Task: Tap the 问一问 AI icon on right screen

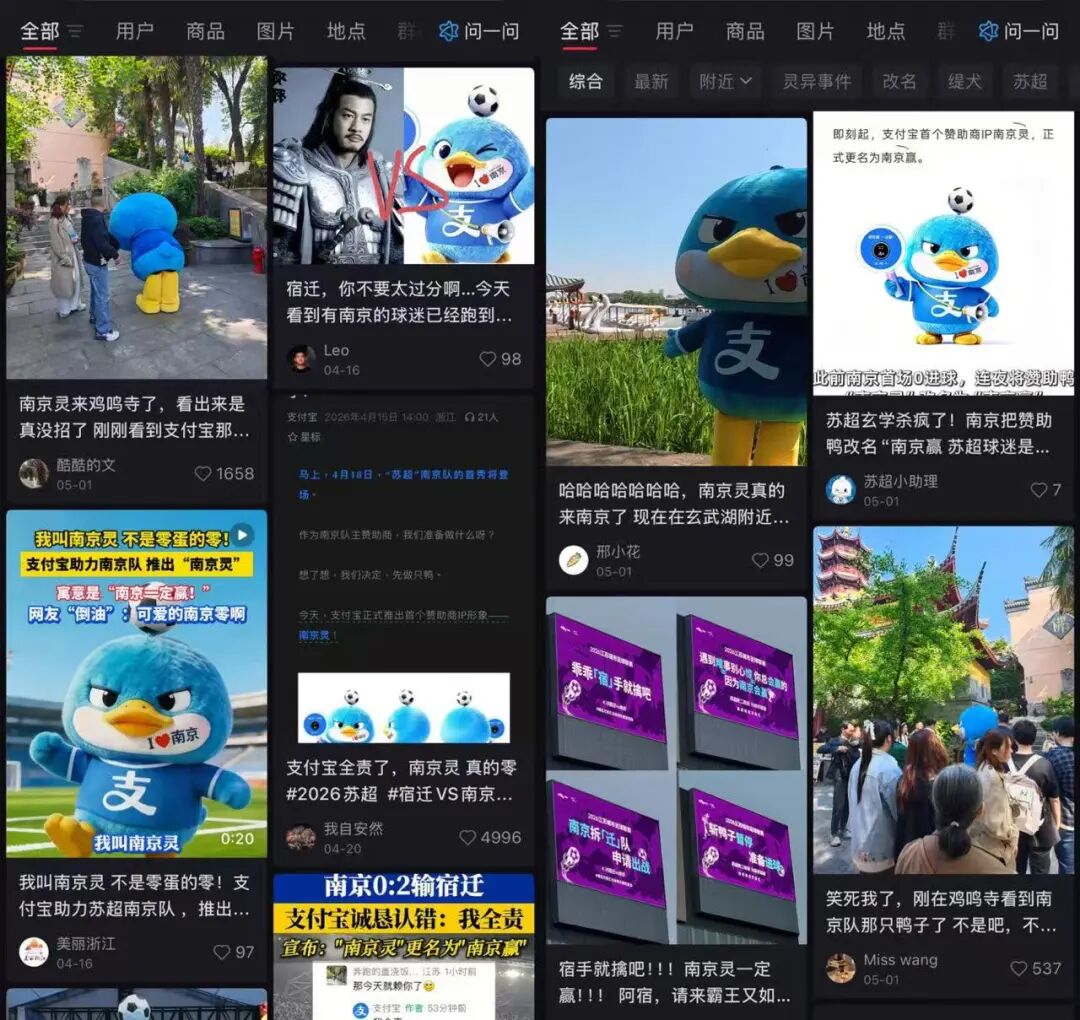Action: point(988,31)
